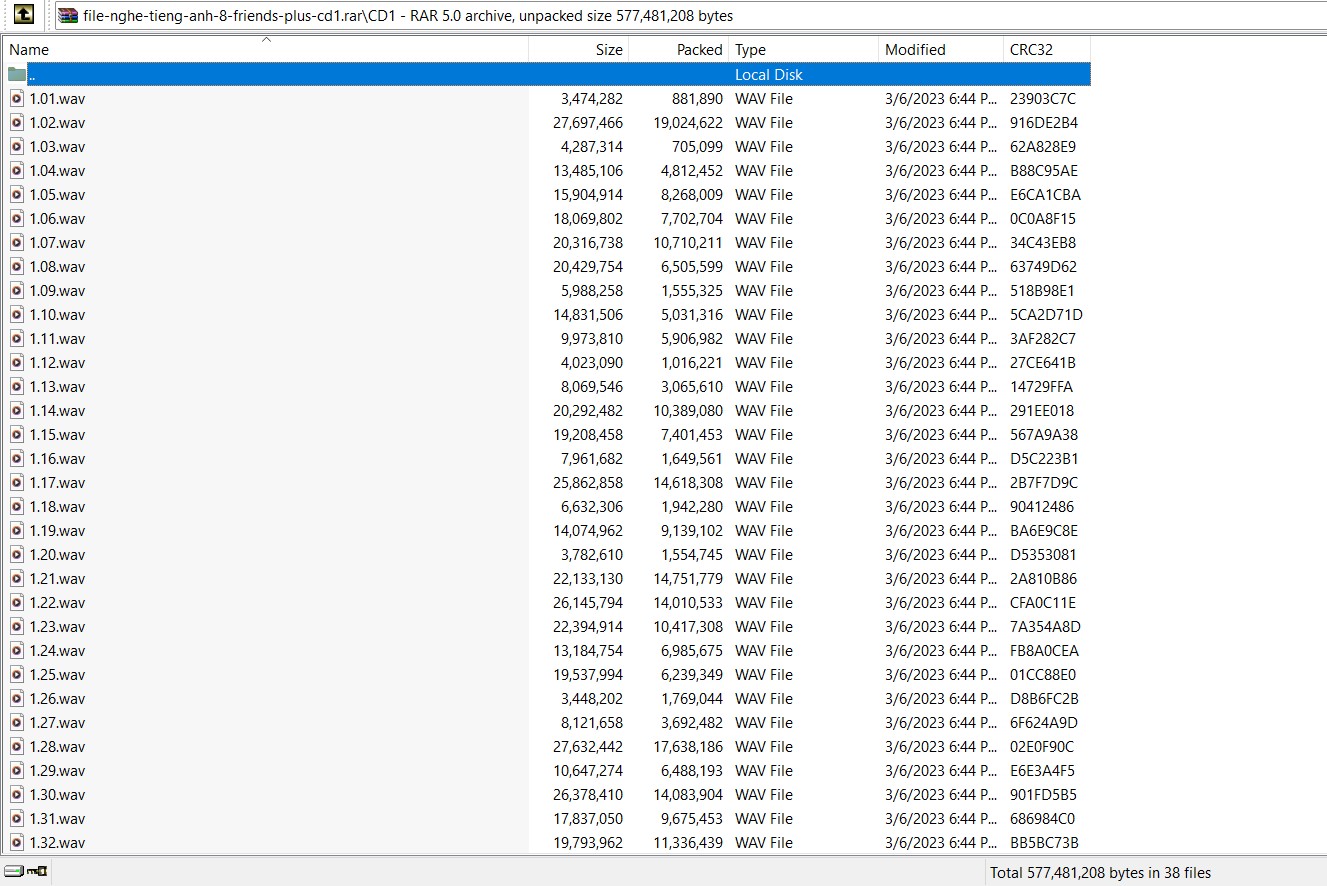Select the 1.05.wav file

click(57, 194)
